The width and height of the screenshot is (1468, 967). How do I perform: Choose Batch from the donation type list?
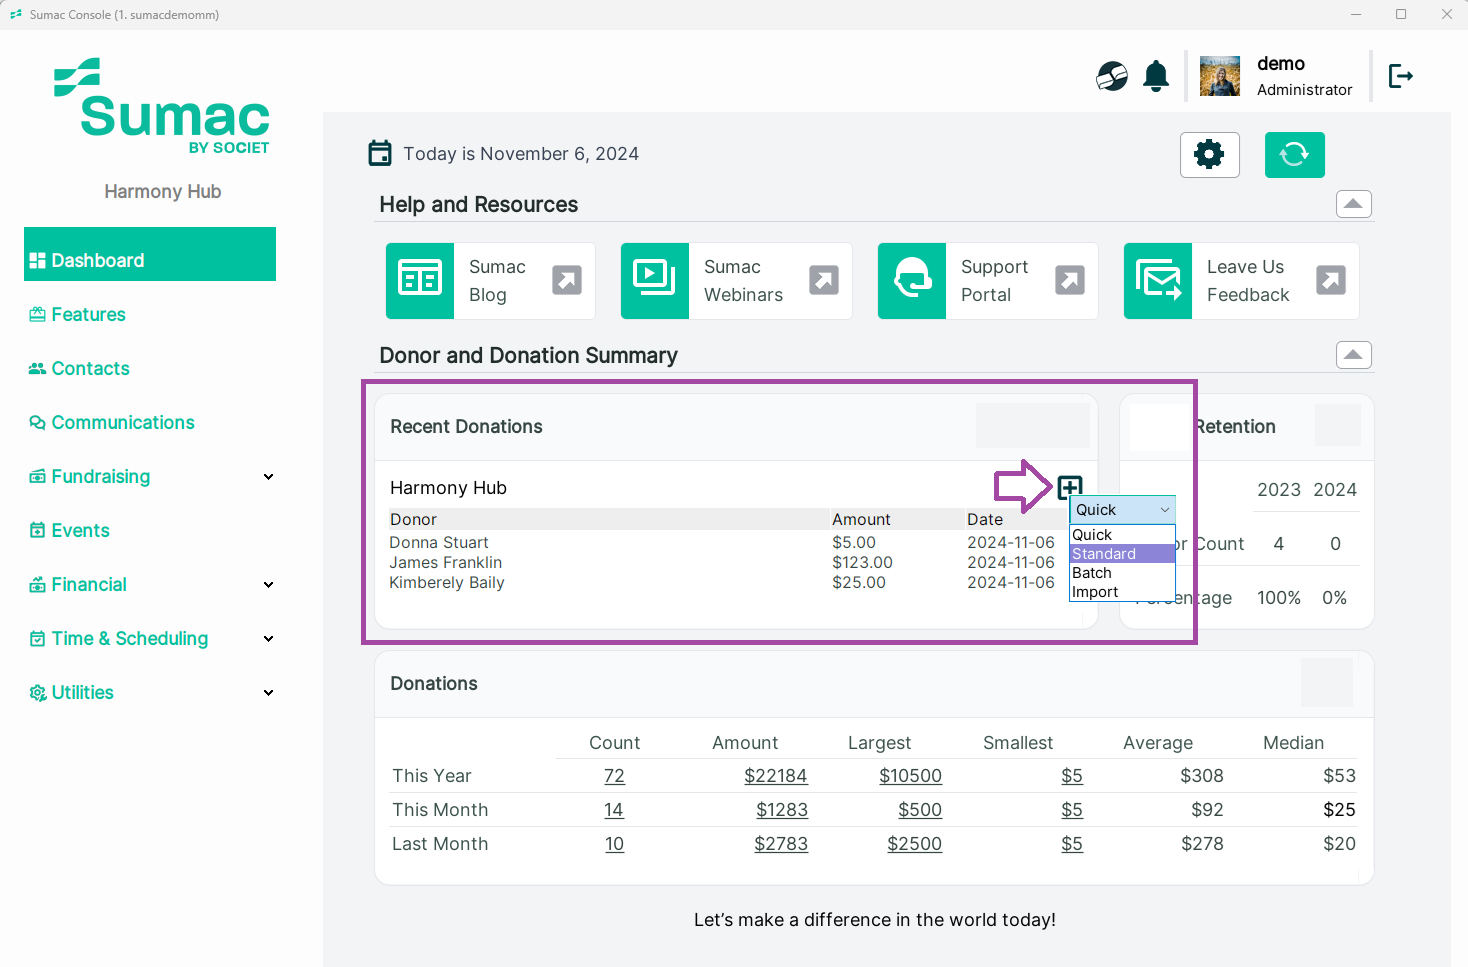click(x=1122, y=573)
